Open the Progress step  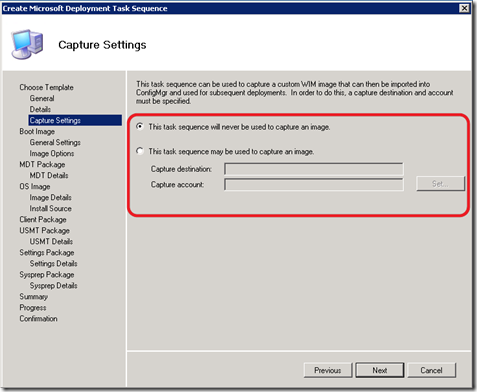tap(33, 307)
